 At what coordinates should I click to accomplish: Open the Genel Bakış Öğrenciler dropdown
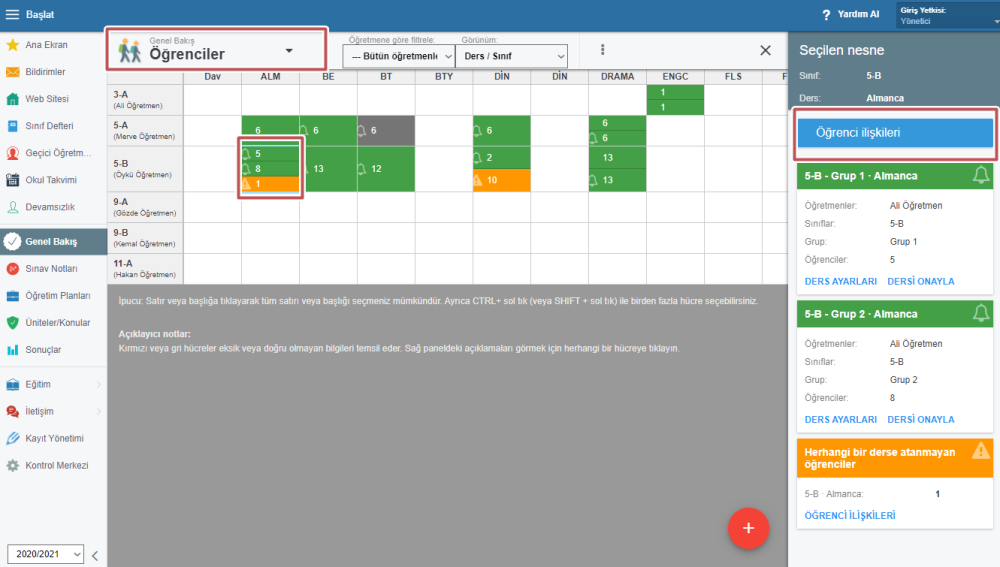click(217, 50)
